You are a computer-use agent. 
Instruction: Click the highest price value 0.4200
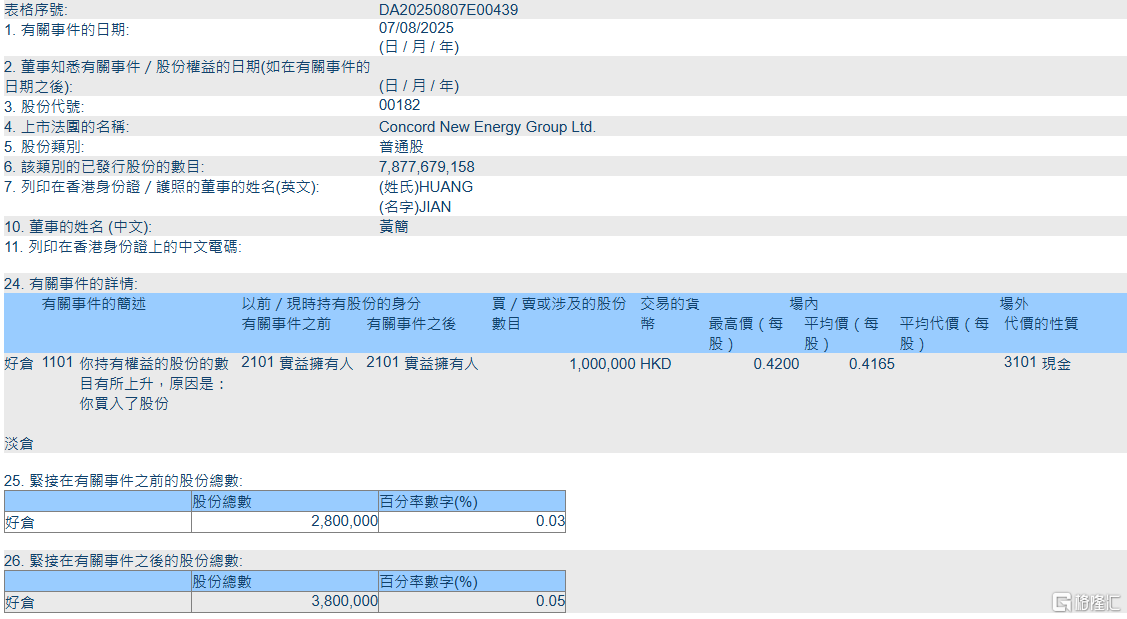pos(776,365)
